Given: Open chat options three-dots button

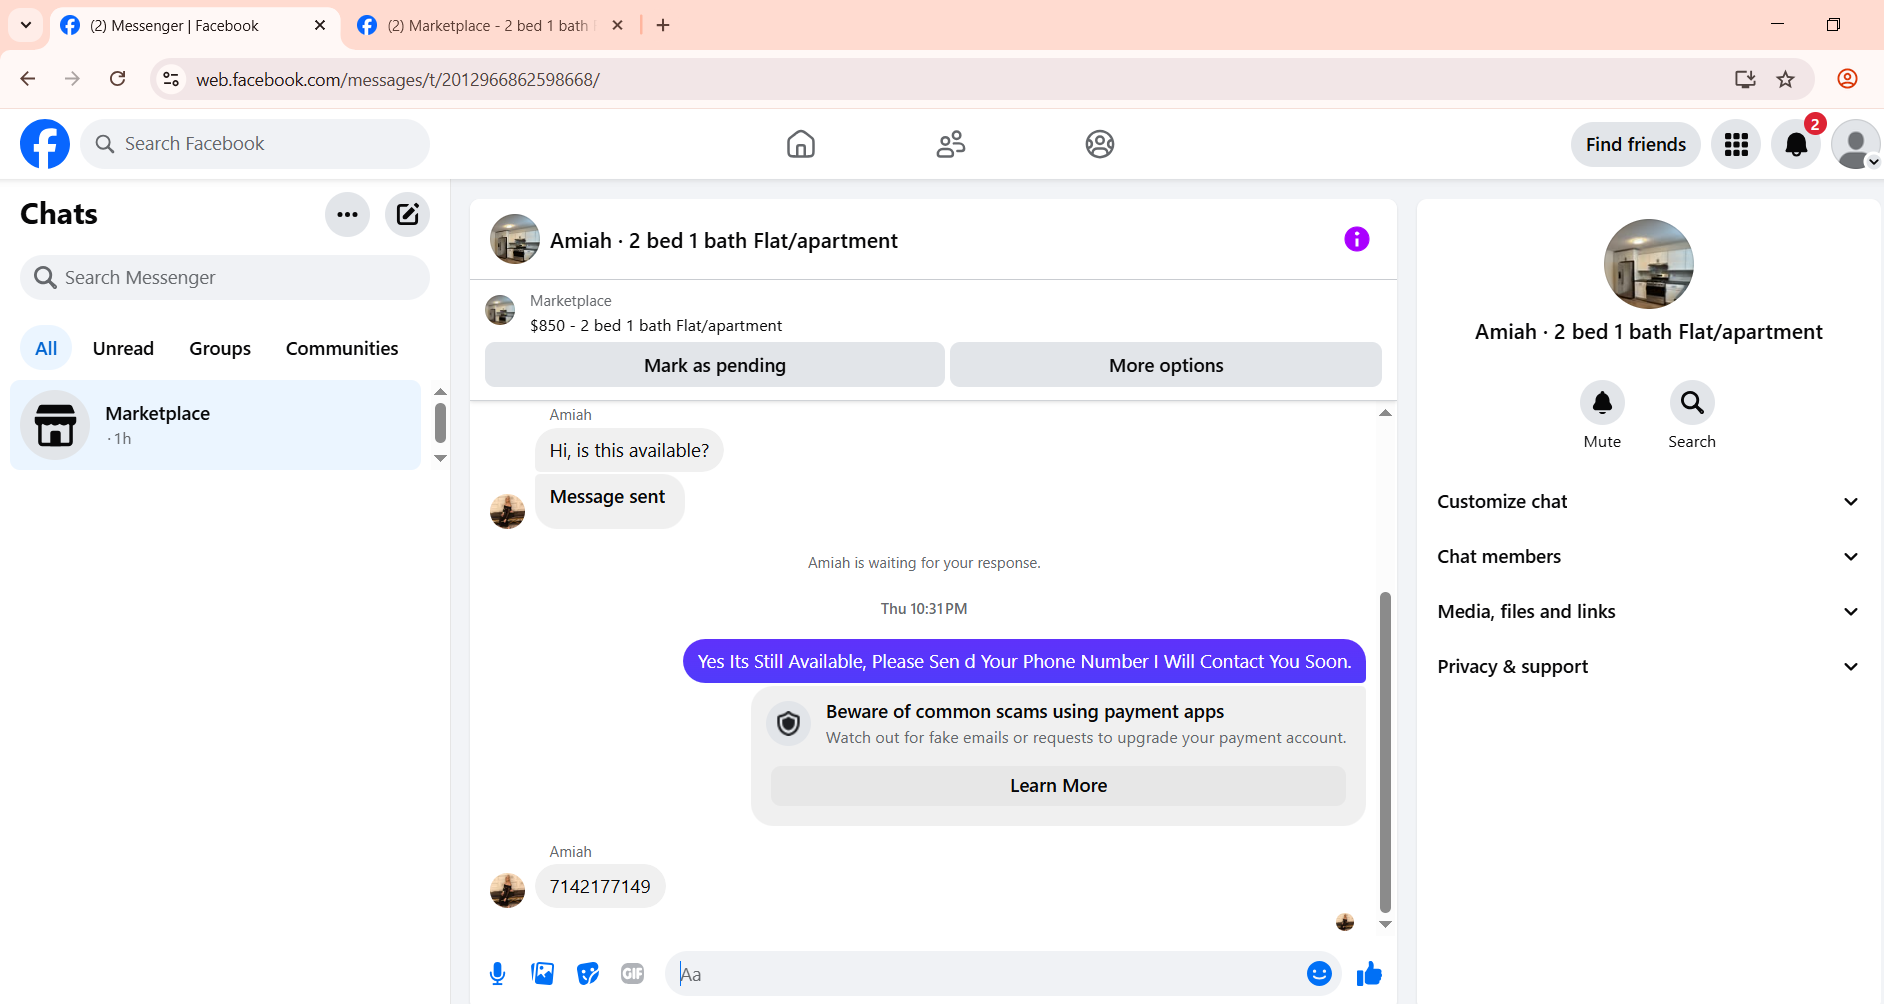Looking at the screenshot, I should pyautogui.click(x=347, y=214).
